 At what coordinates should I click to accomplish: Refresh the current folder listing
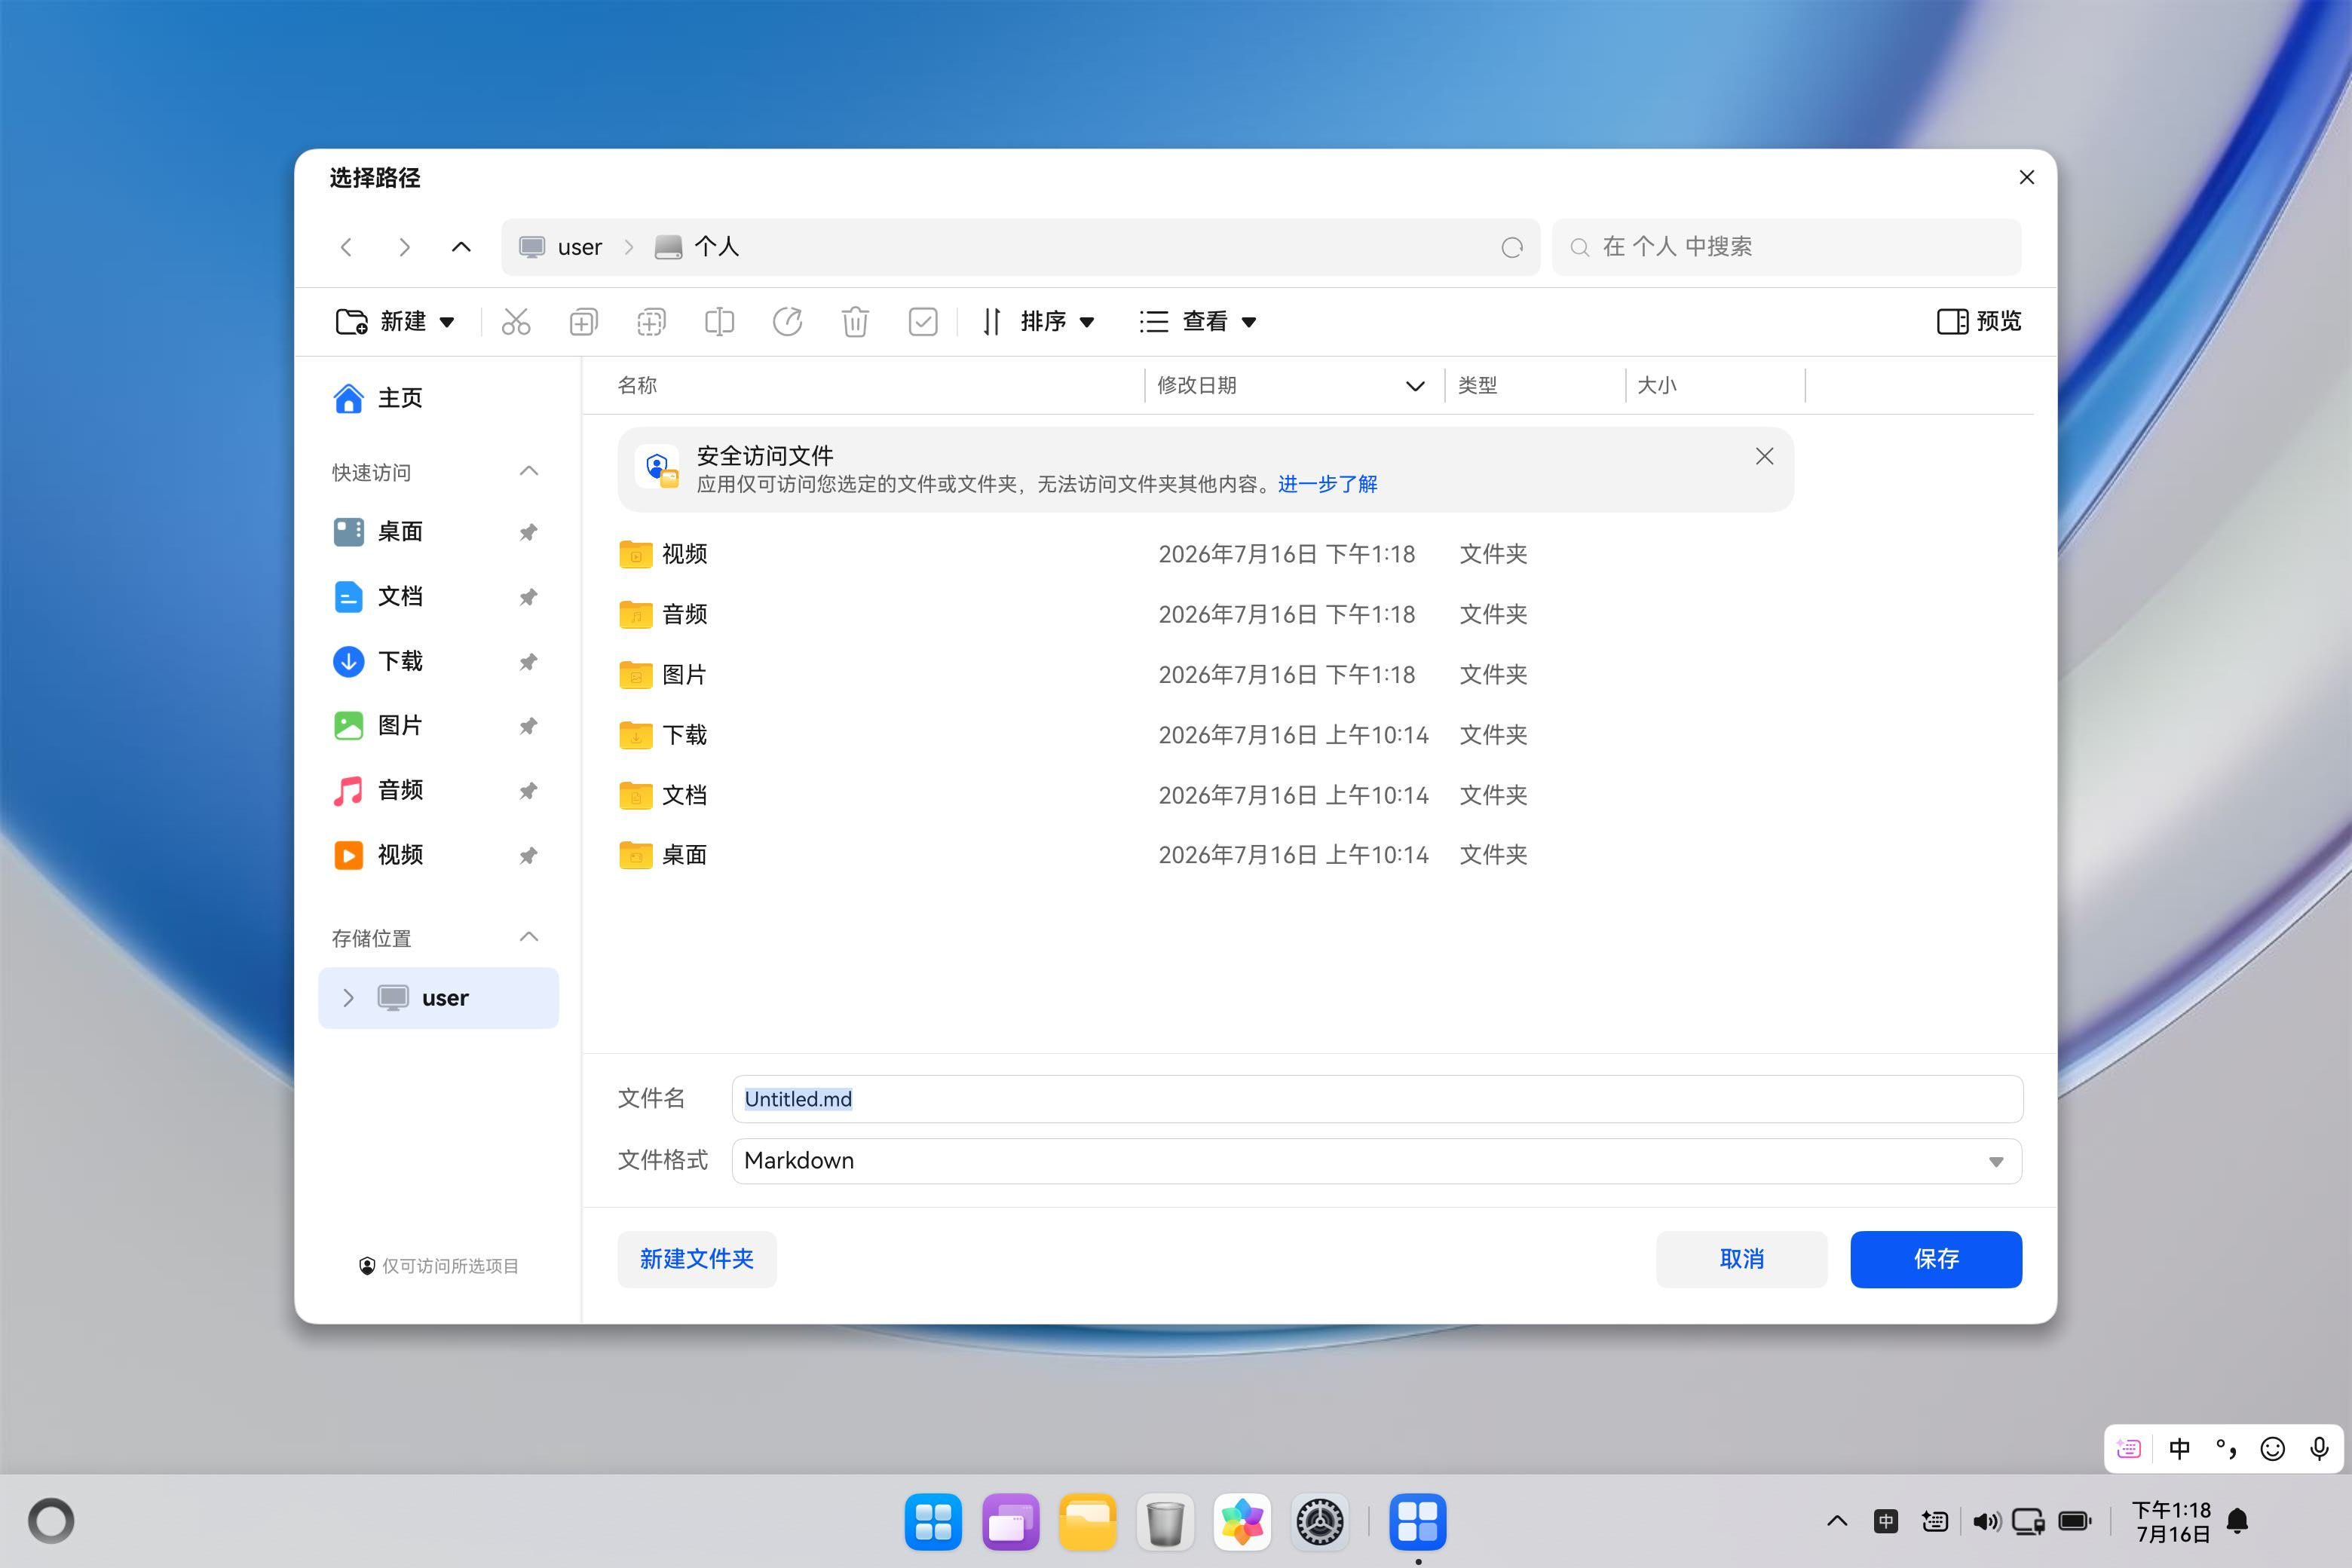(1512, 247)
